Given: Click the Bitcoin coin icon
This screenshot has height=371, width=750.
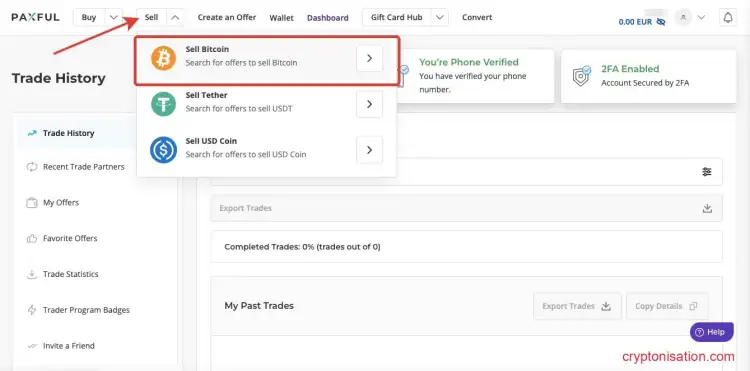Looking at the screenshot, I should [164, 58].
